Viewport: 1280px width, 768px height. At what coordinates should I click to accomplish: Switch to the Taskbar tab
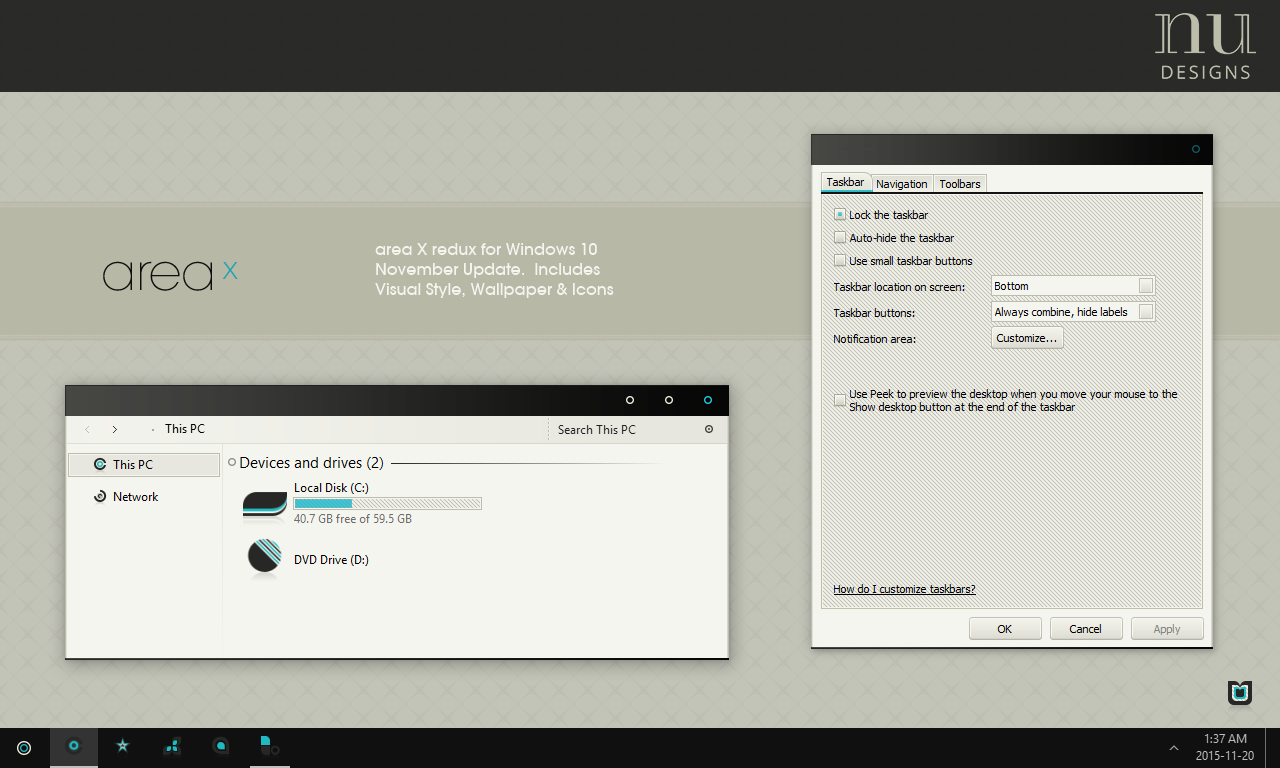pyautogui.click(x=846, y=183)
